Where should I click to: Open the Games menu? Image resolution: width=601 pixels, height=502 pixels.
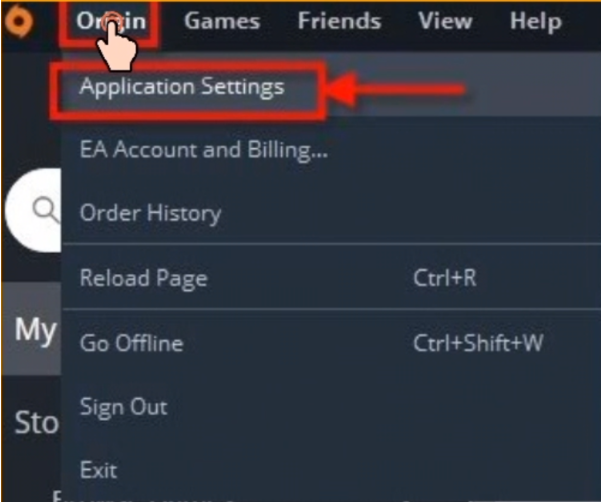222,21
